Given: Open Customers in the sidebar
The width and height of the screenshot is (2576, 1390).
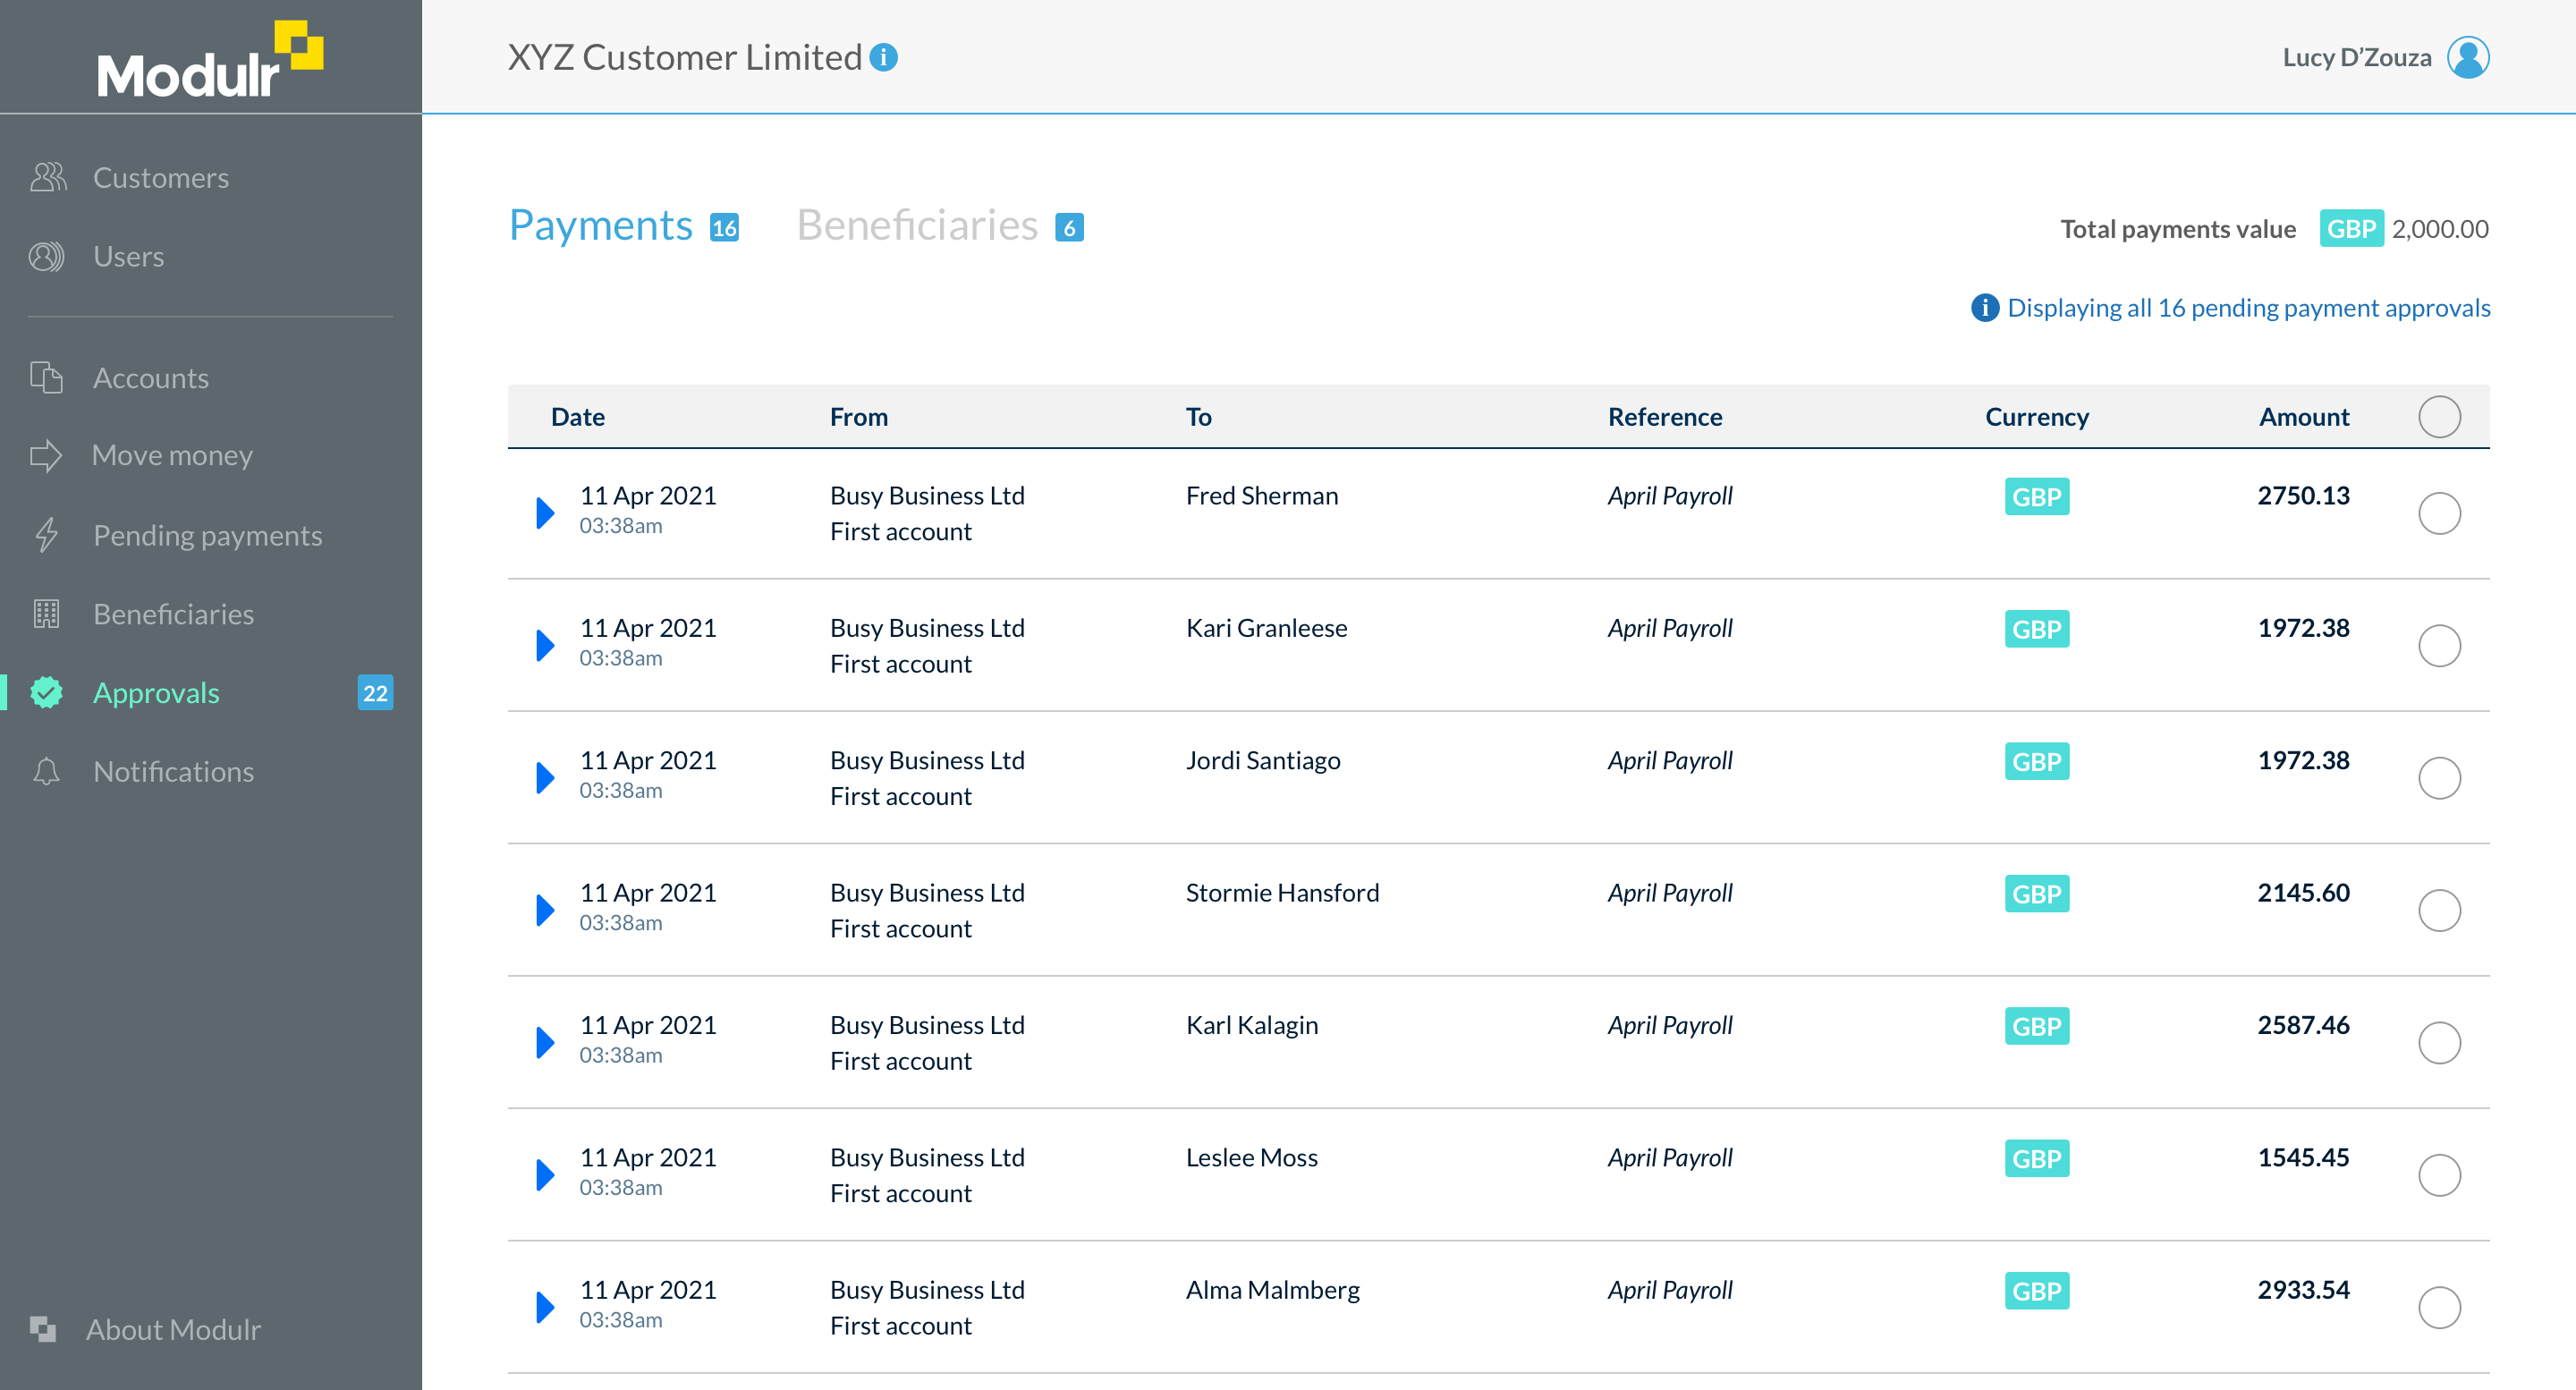Looking at the screenshot, I should pos(161,177).
